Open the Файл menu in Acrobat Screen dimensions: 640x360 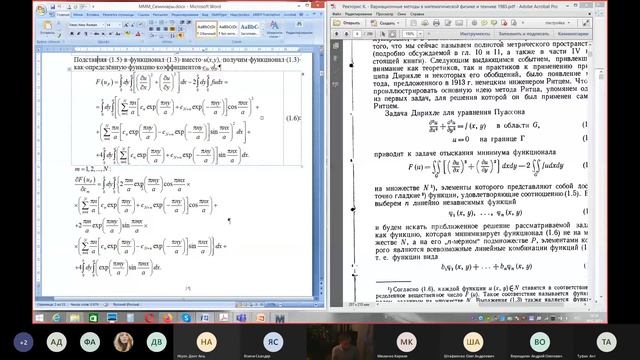click(x=337, y=14)
